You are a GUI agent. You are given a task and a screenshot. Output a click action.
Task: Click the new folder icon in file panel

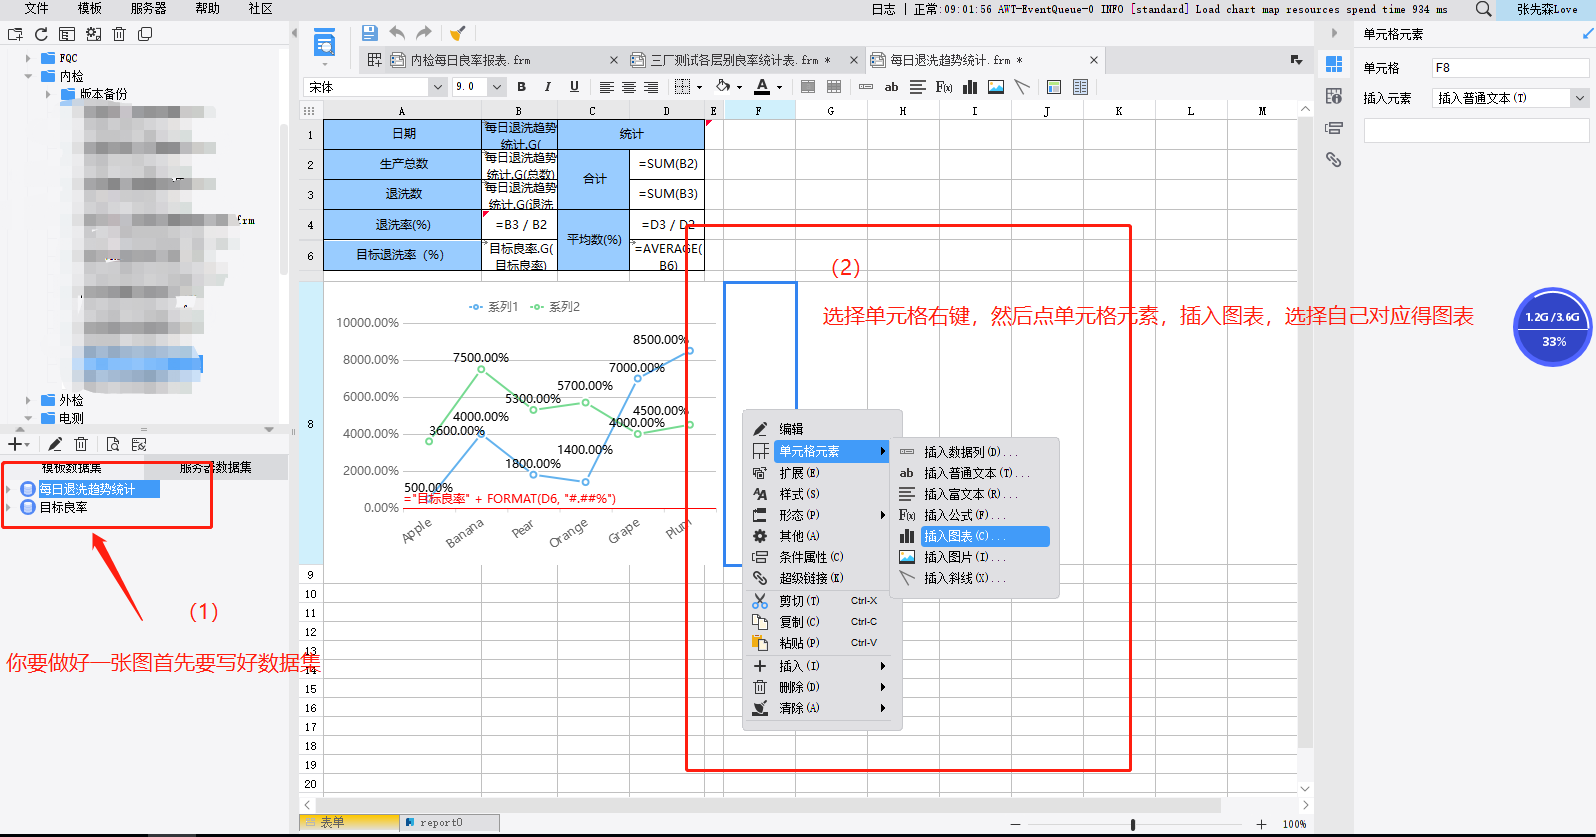[15, 34]
